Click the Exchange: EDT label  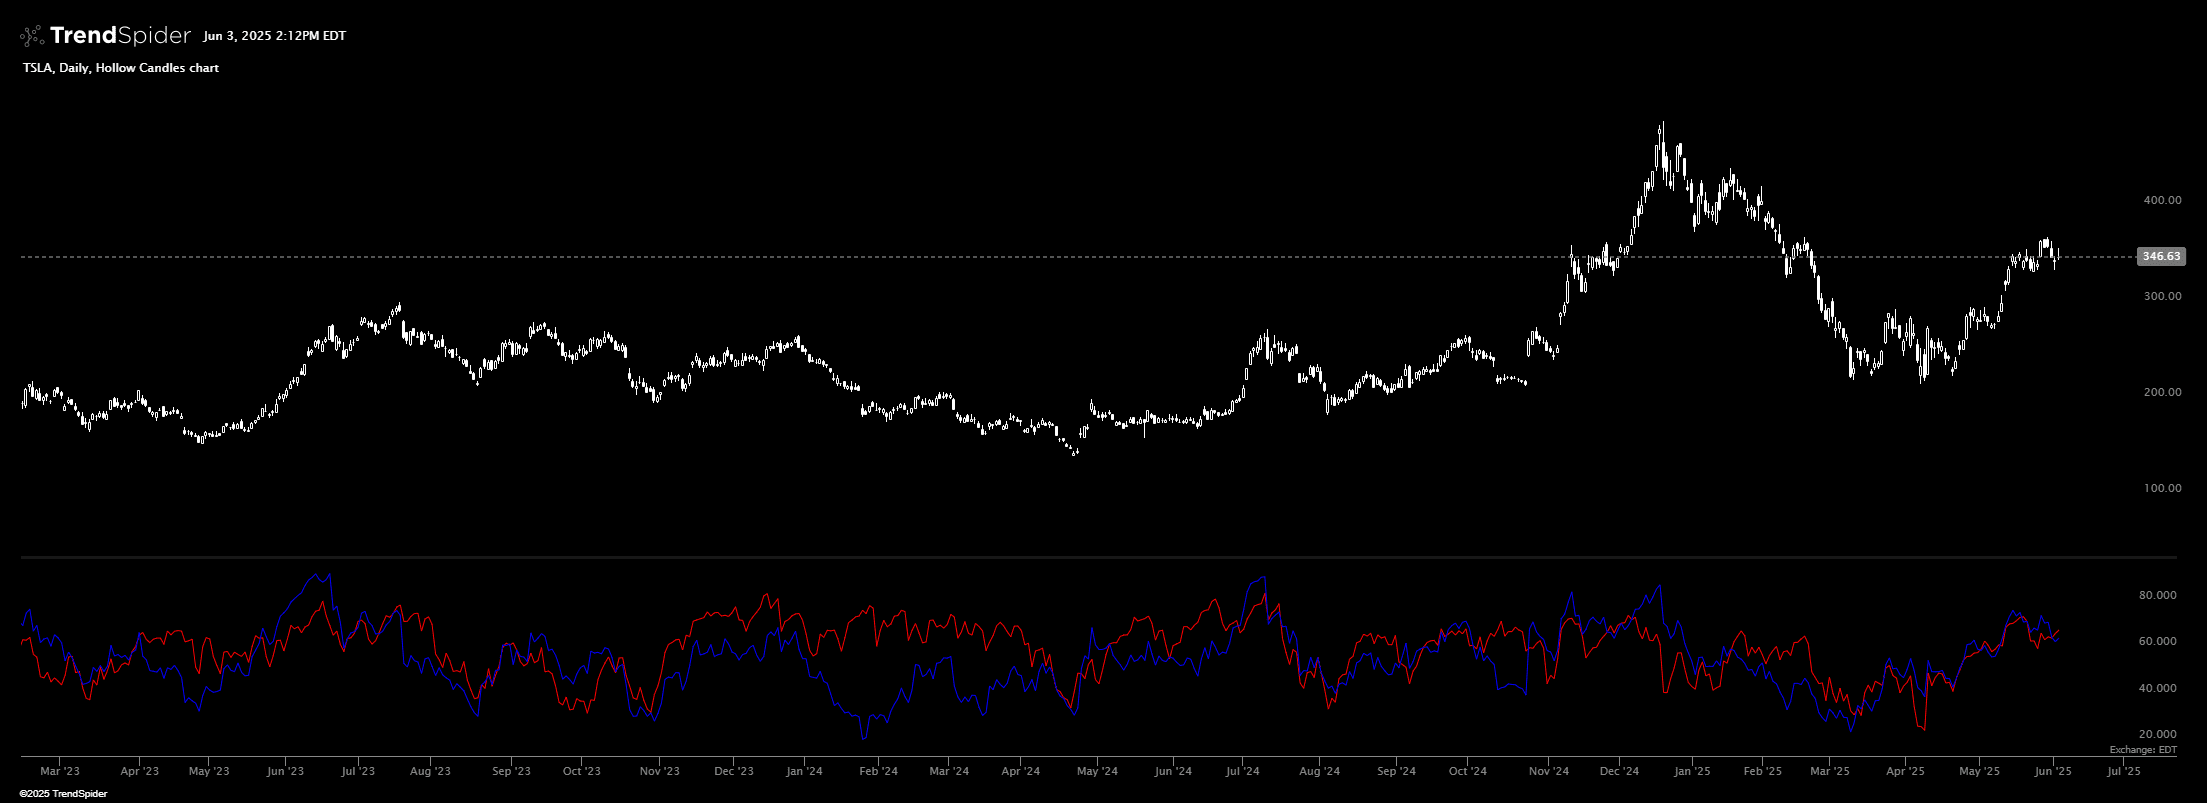tap(2143, 749)
